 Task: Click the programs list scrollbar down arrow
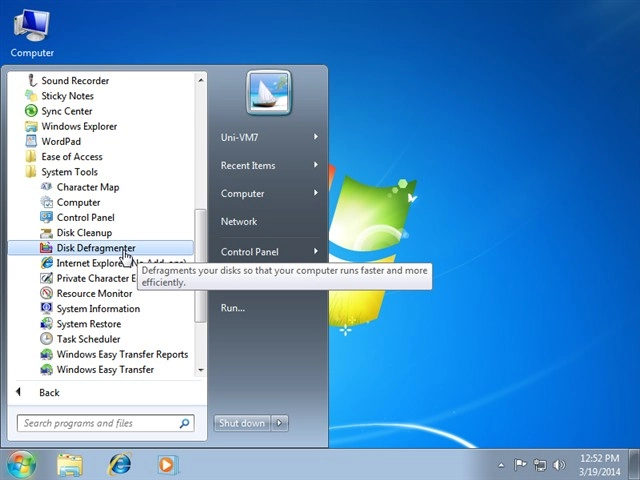pyautogui.click(x=201, y=370)
